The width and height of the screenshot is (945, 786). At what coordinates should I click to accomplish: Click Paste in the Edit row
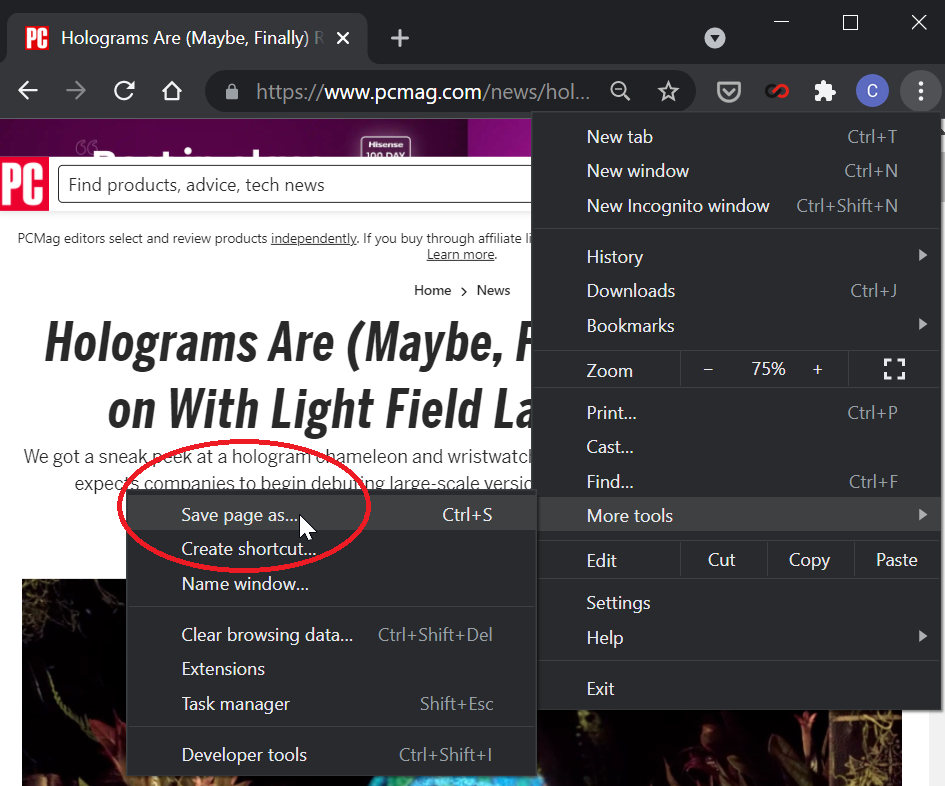point(897,559)
